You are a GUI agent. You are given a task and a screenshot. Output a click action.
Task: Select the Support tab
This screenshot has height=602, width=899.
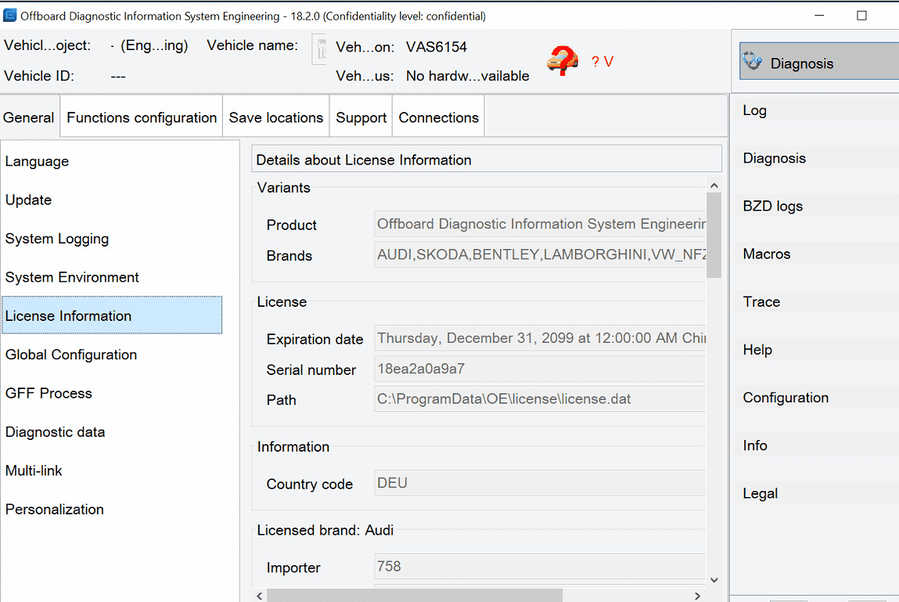click(x=361, y=118)
